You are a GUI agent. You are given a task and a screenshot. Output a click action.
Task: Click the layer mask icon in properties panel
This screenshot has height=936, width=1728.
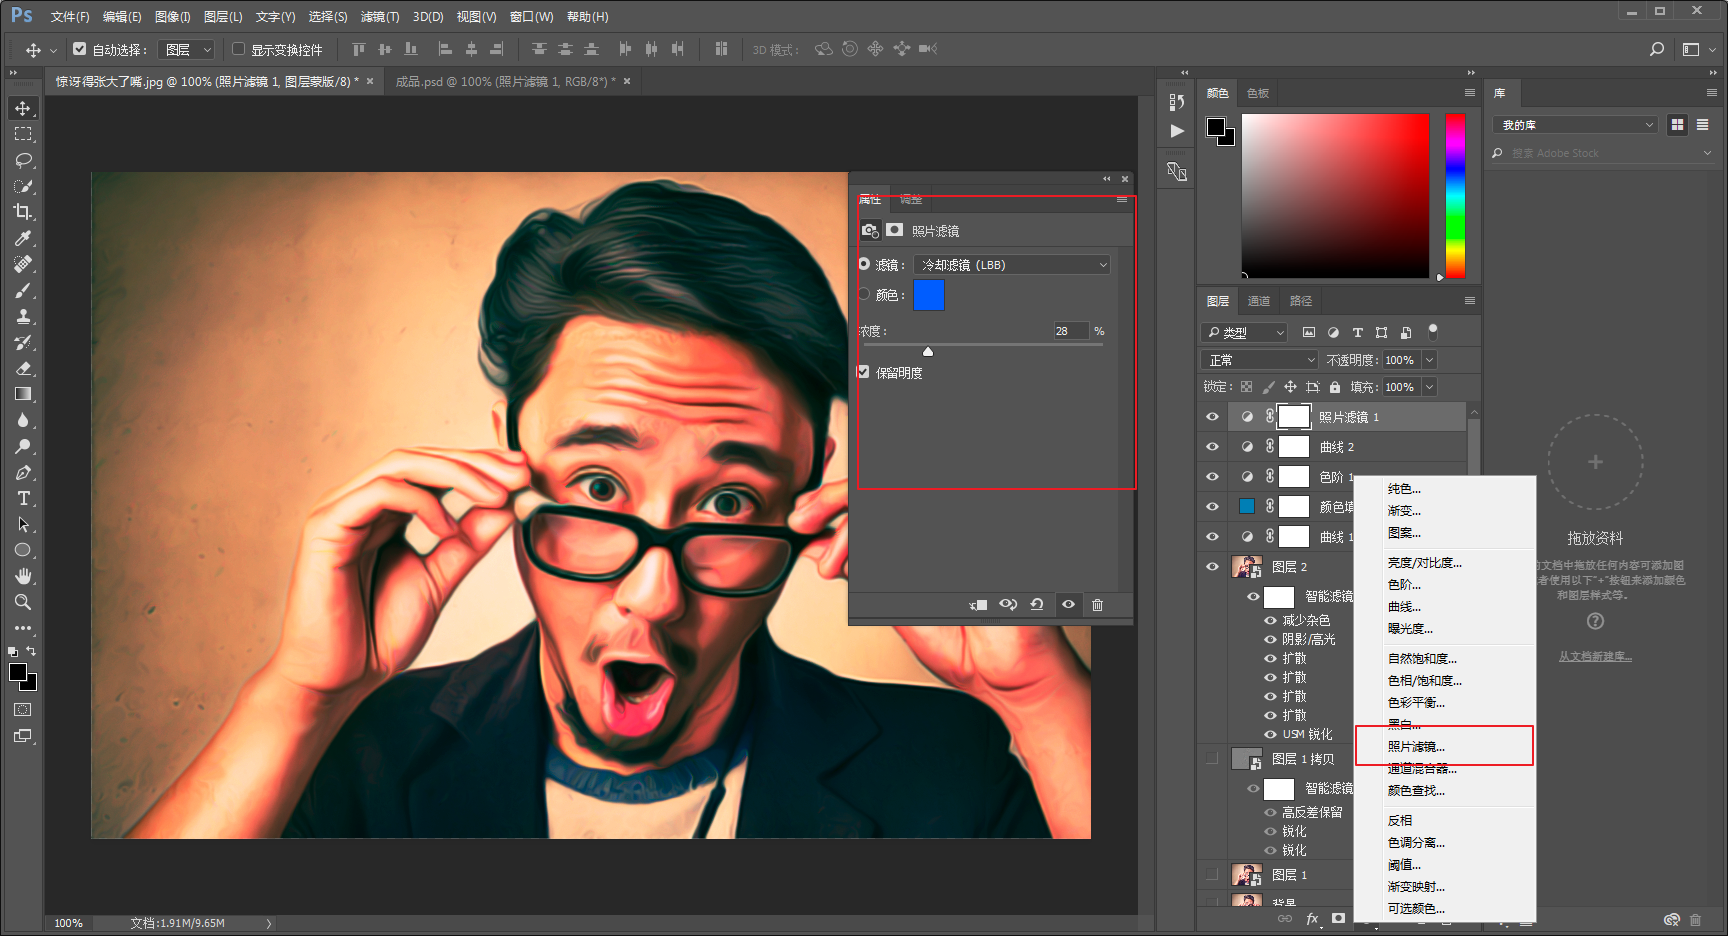(x=895, y=230)
